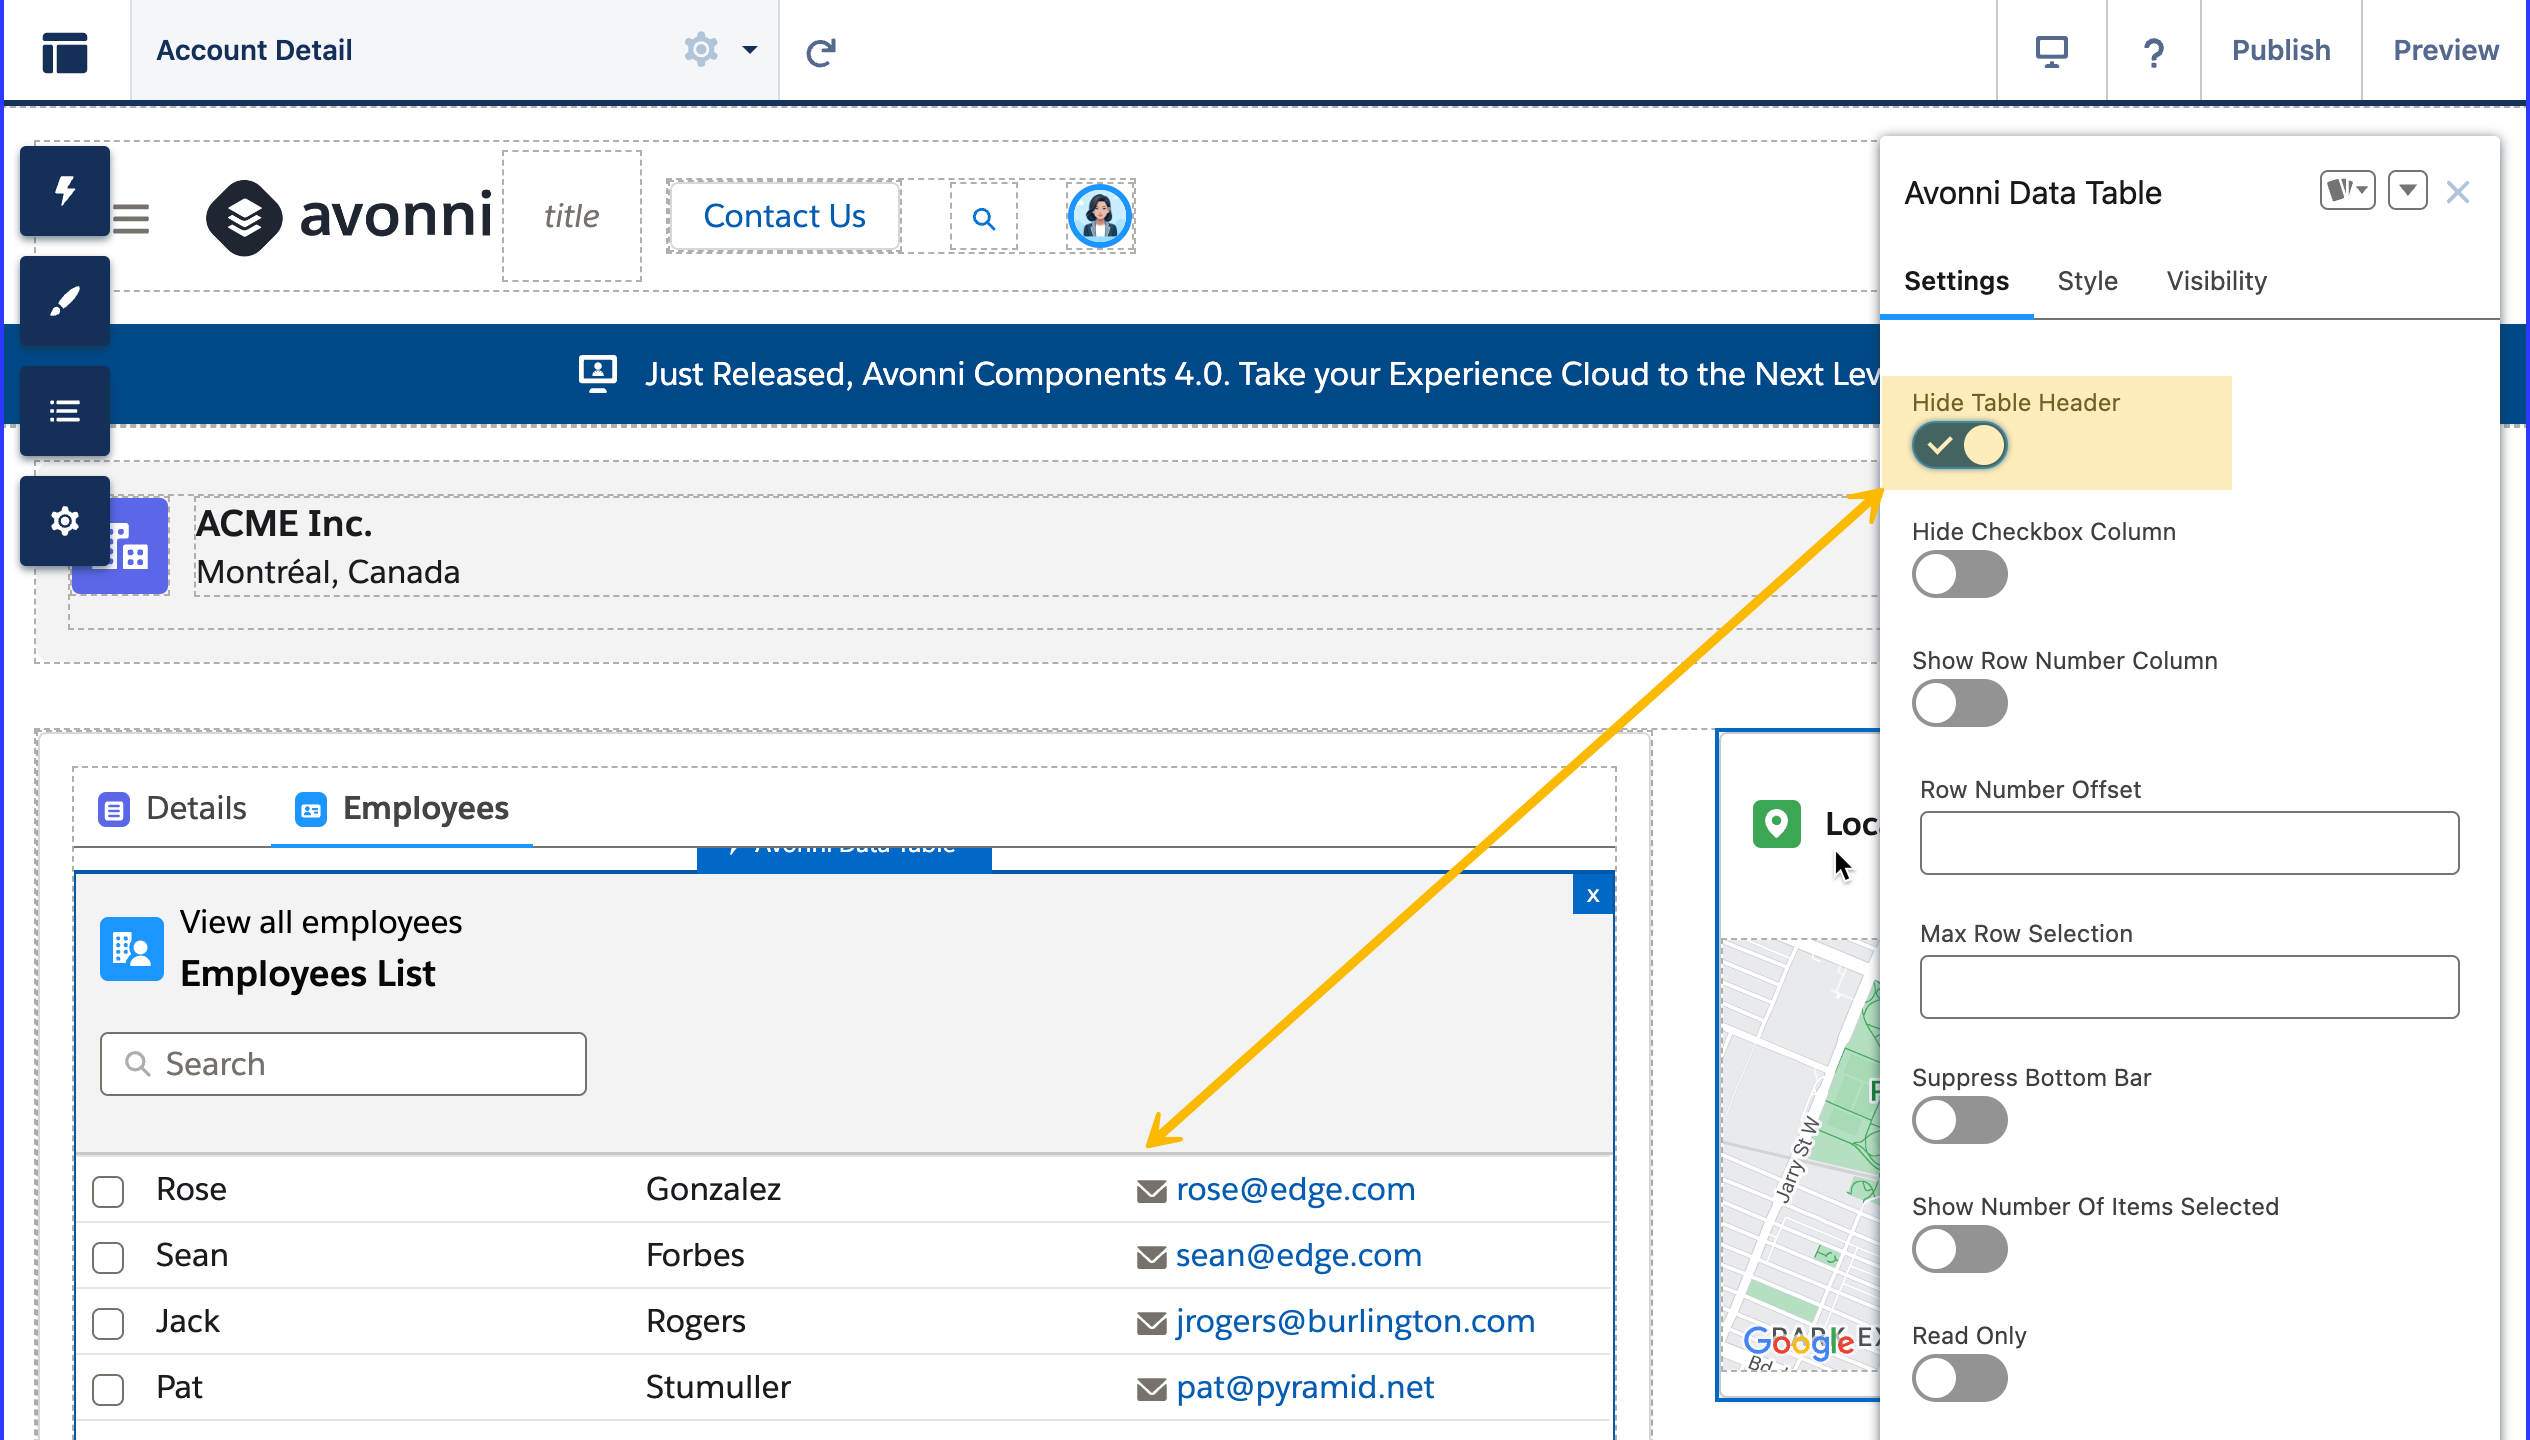Click the desktop view mode icon

coord(2052,51)
